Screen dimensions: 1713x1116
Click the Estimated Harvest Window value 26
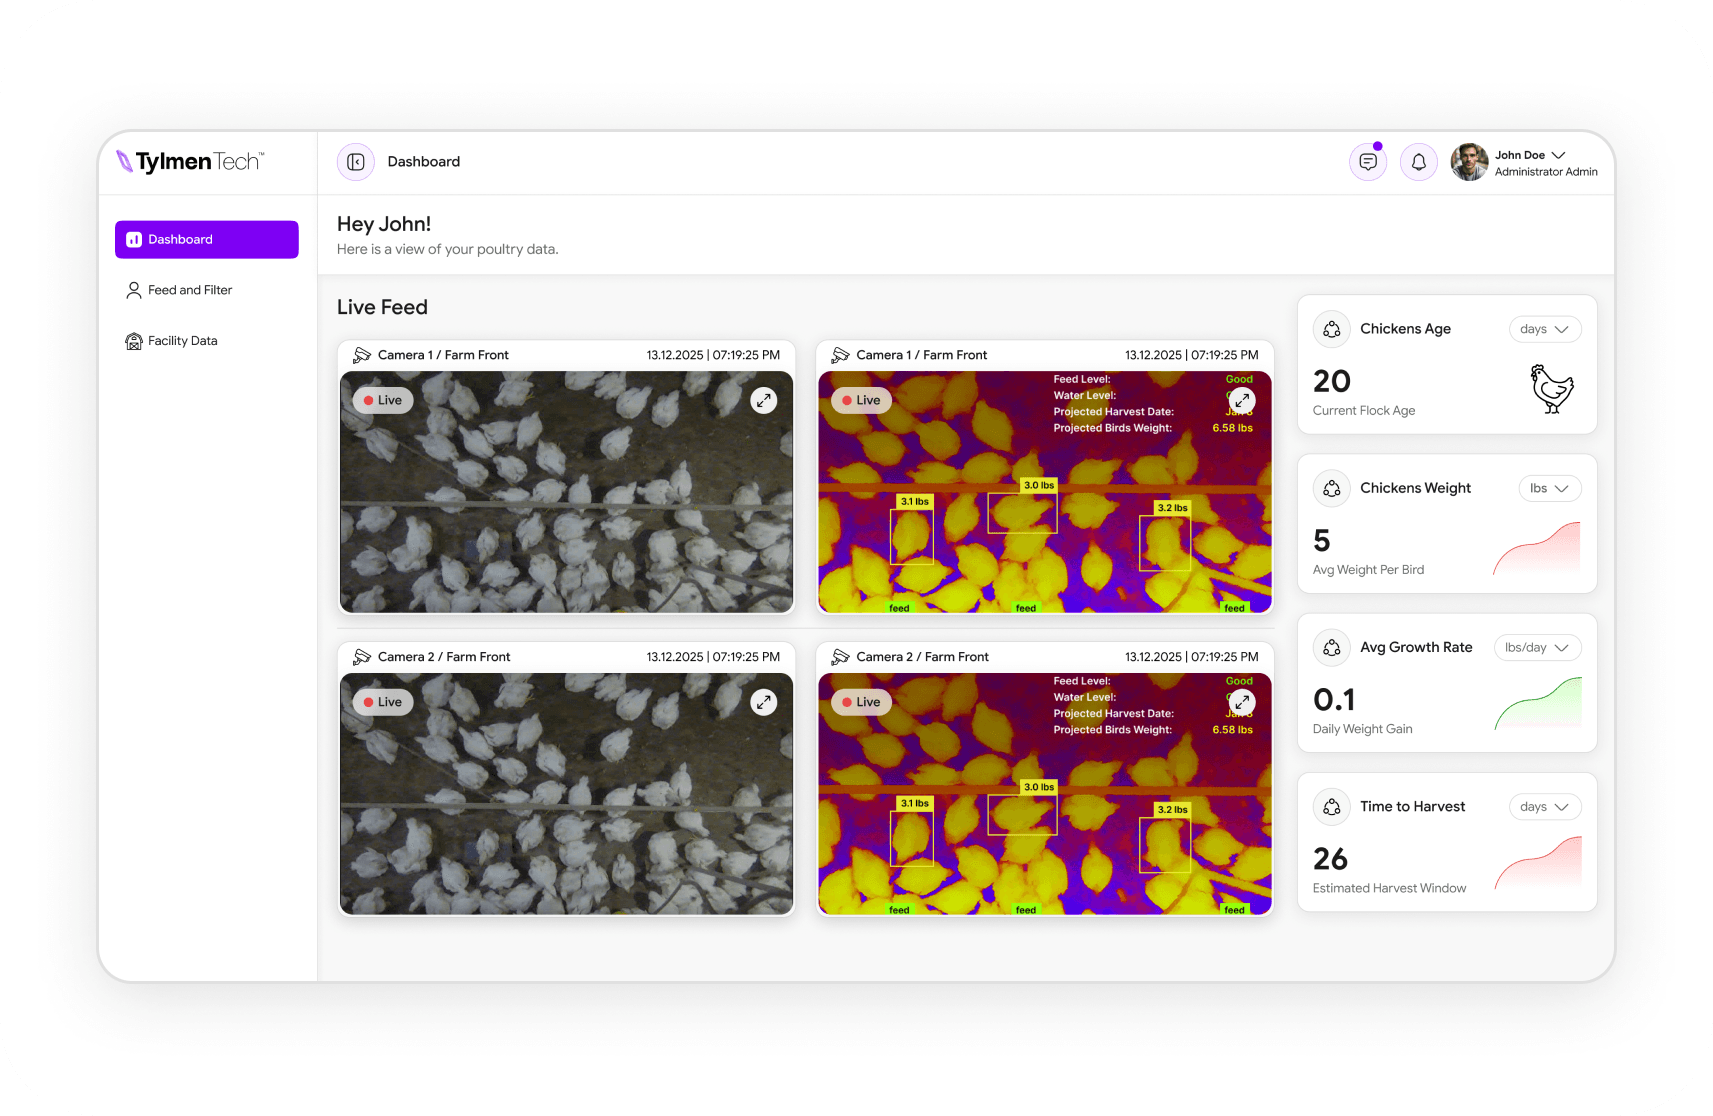(1331, 859)
